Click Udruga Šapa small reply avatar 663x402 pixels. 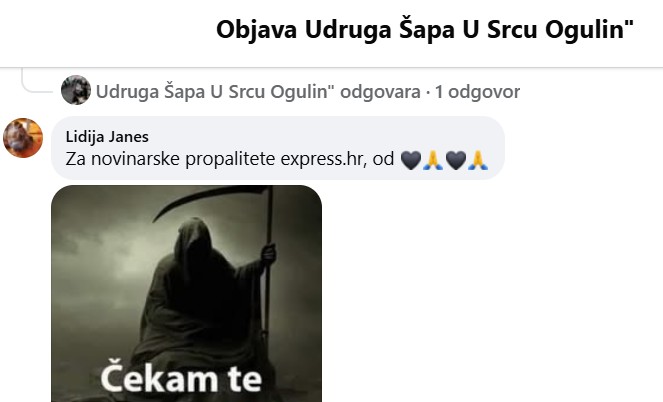pos(76,90)
